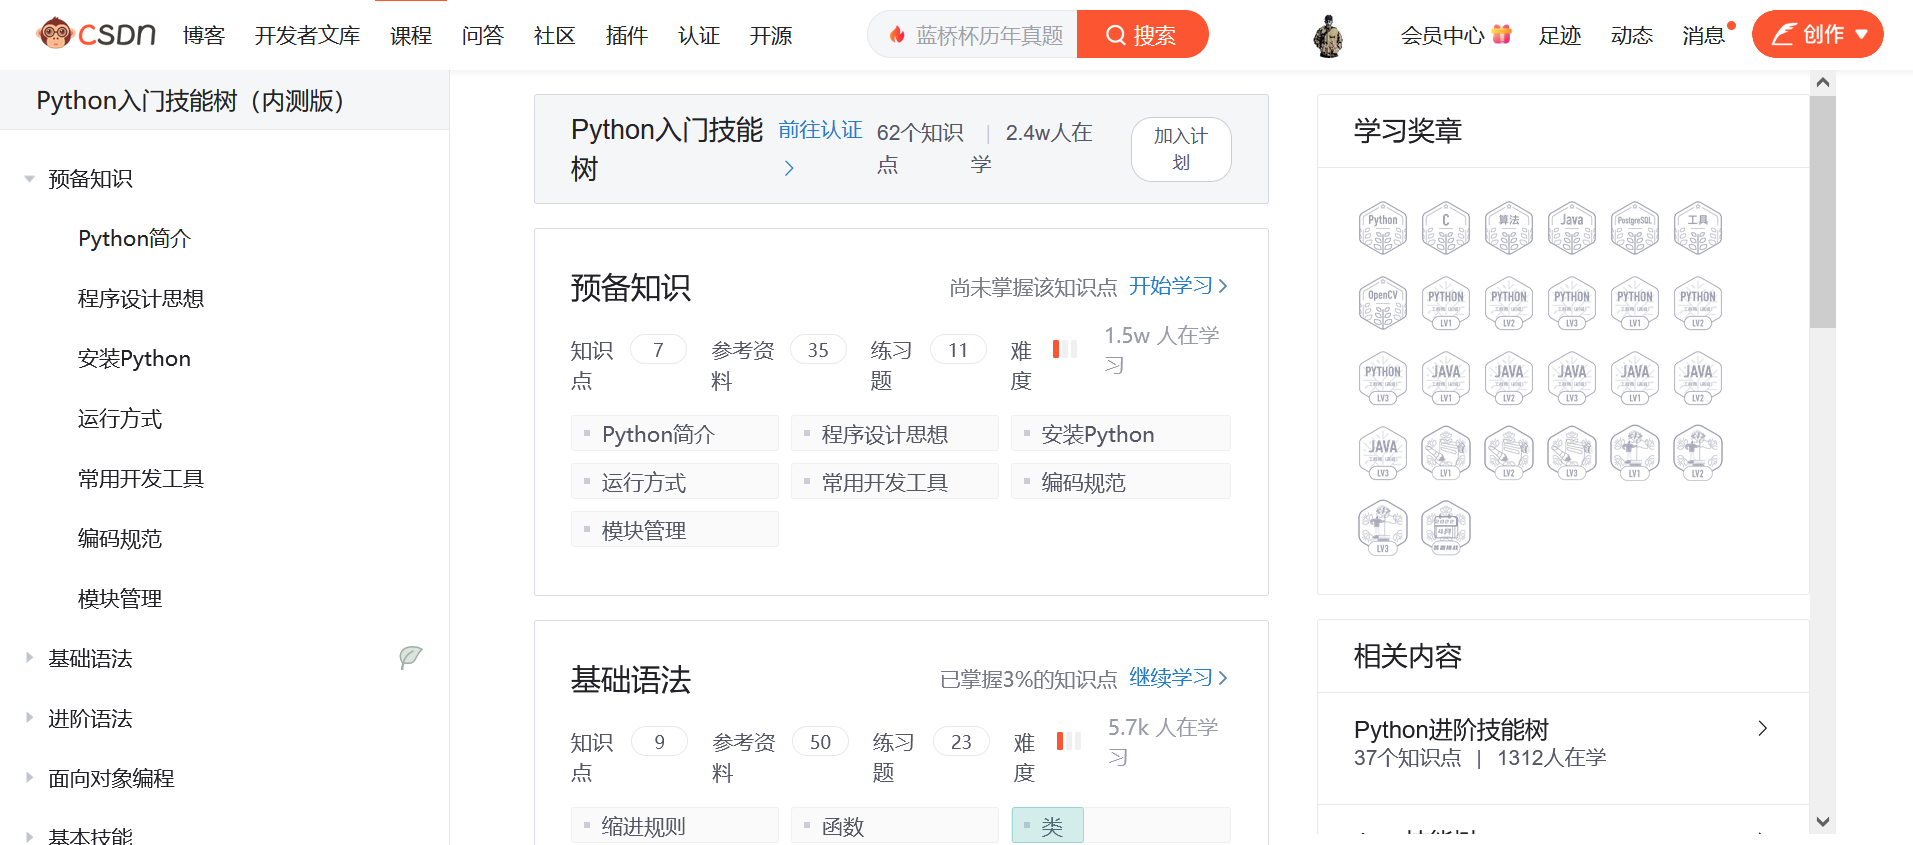1913x845 pixels.
Task: Click the orange 创作 button
Action: tap(1817, 34)
